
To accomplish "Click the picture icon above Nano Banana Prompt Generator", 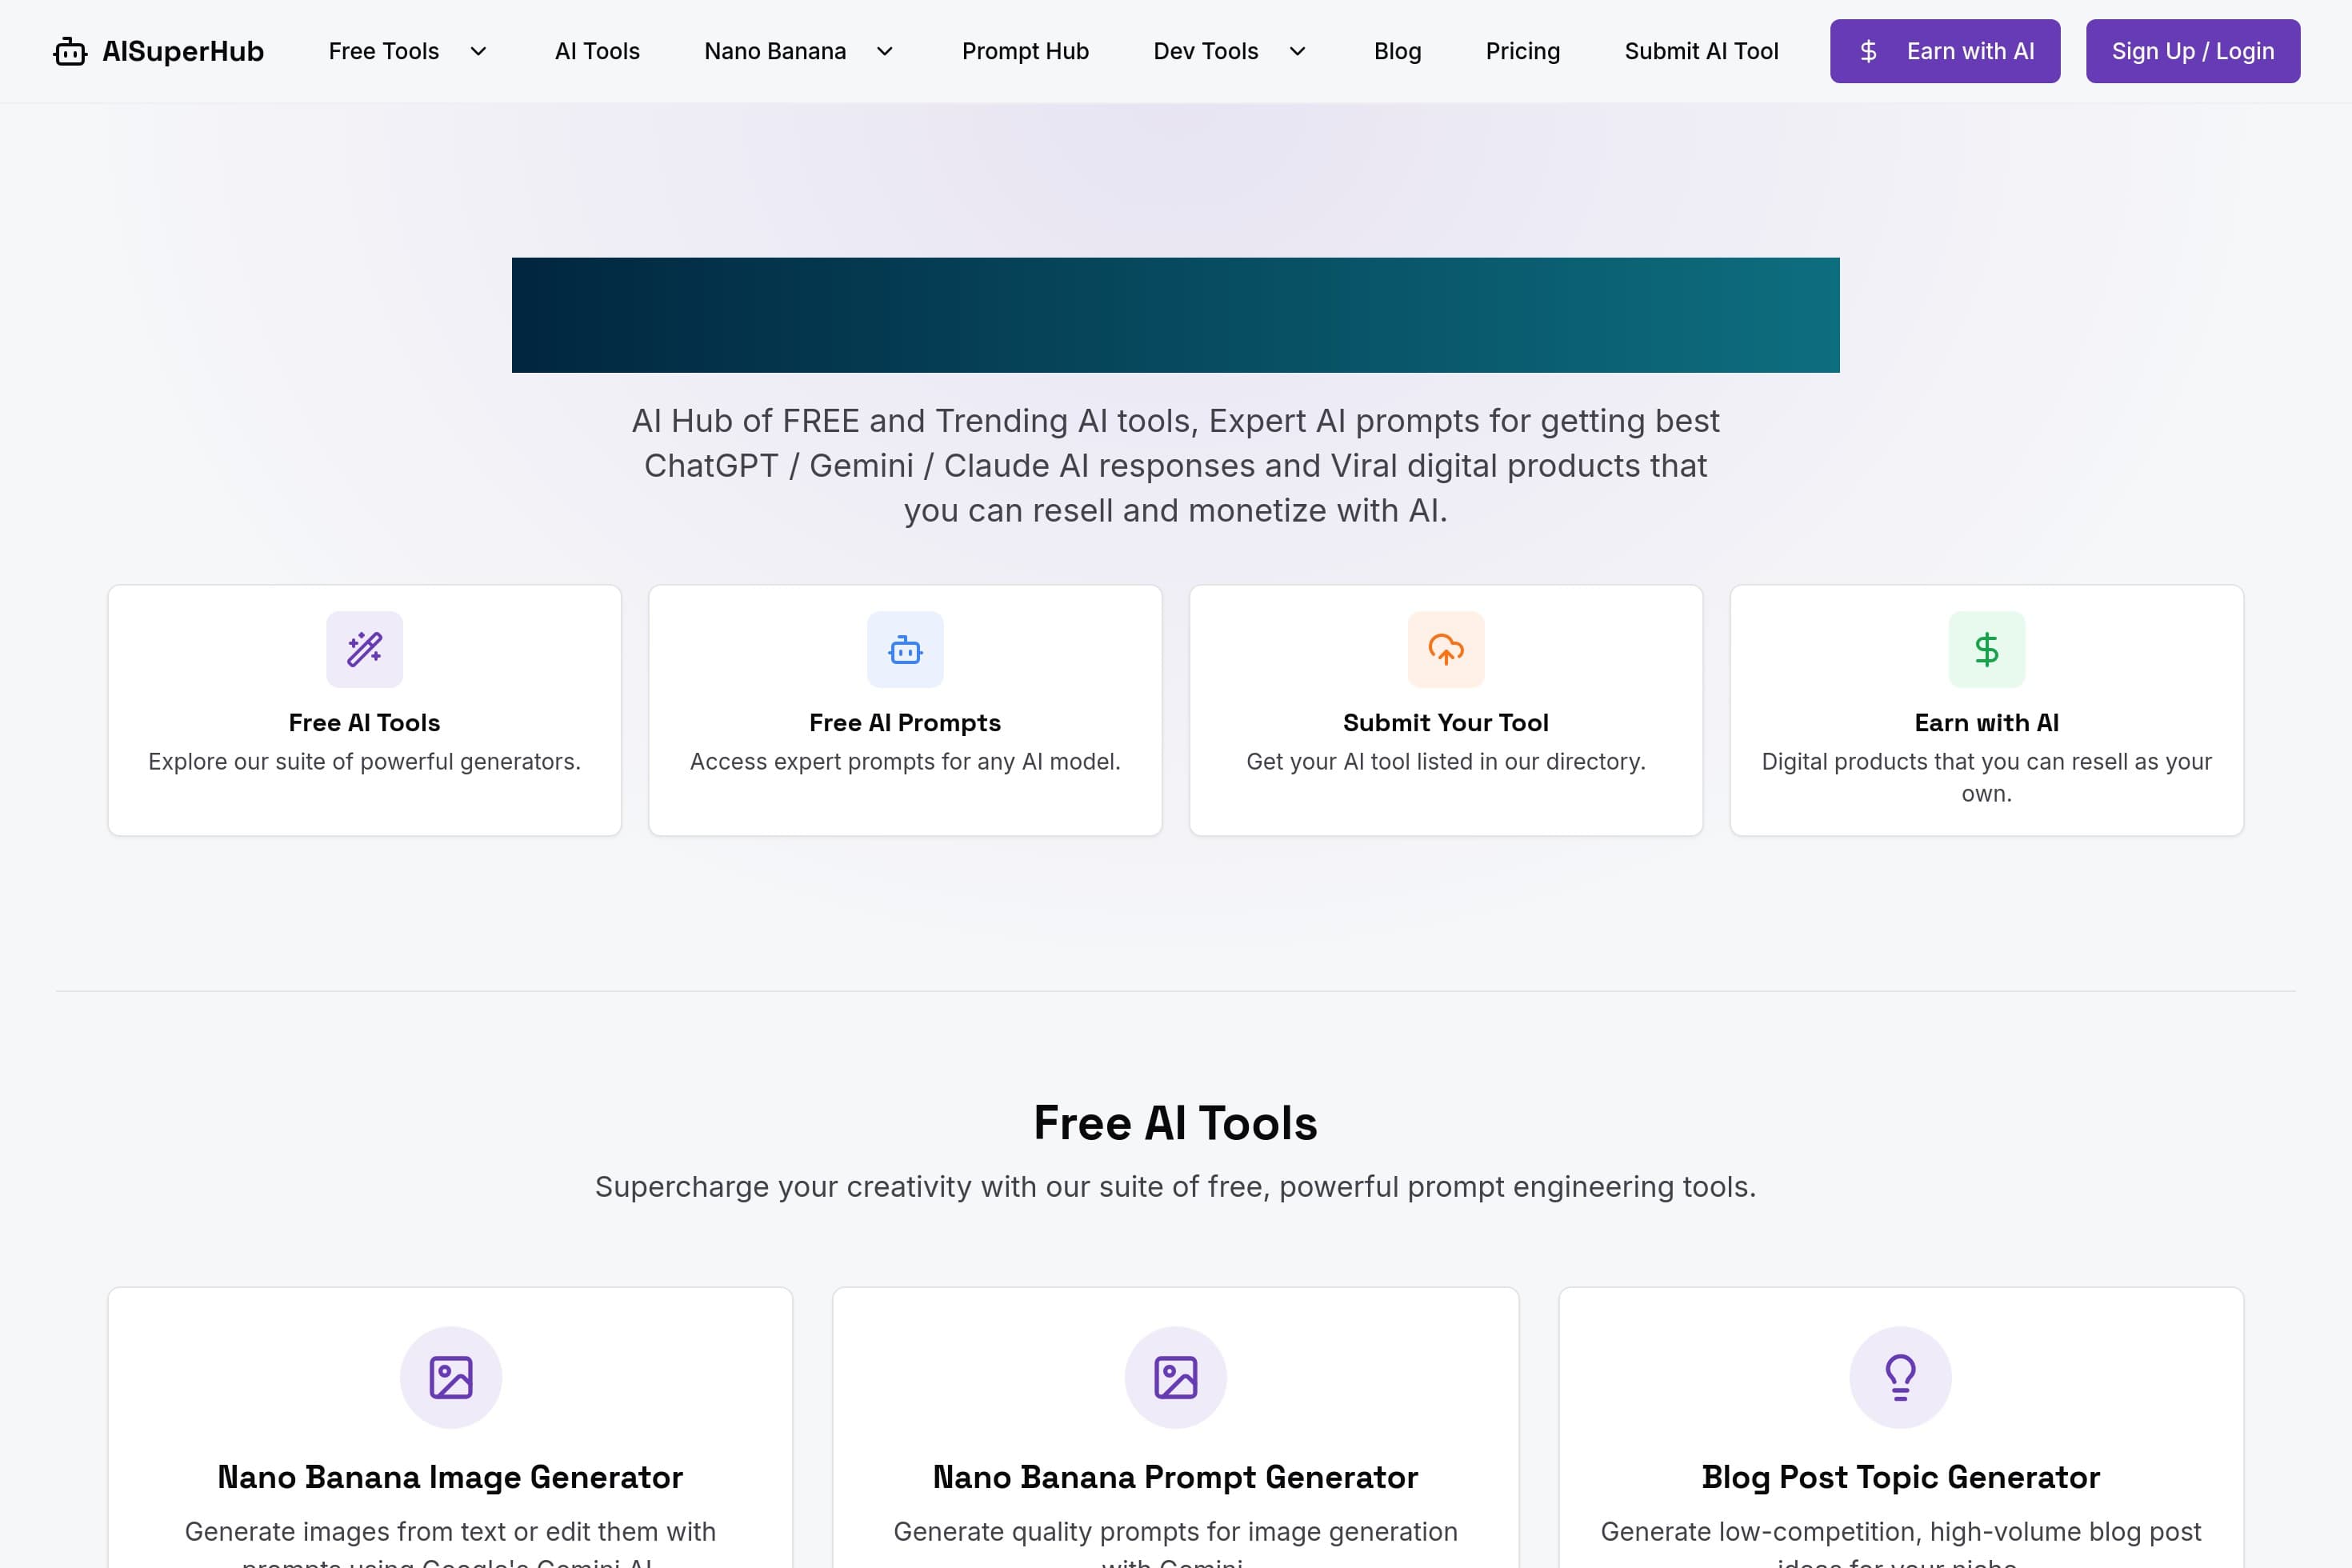I will 1176,1377.
